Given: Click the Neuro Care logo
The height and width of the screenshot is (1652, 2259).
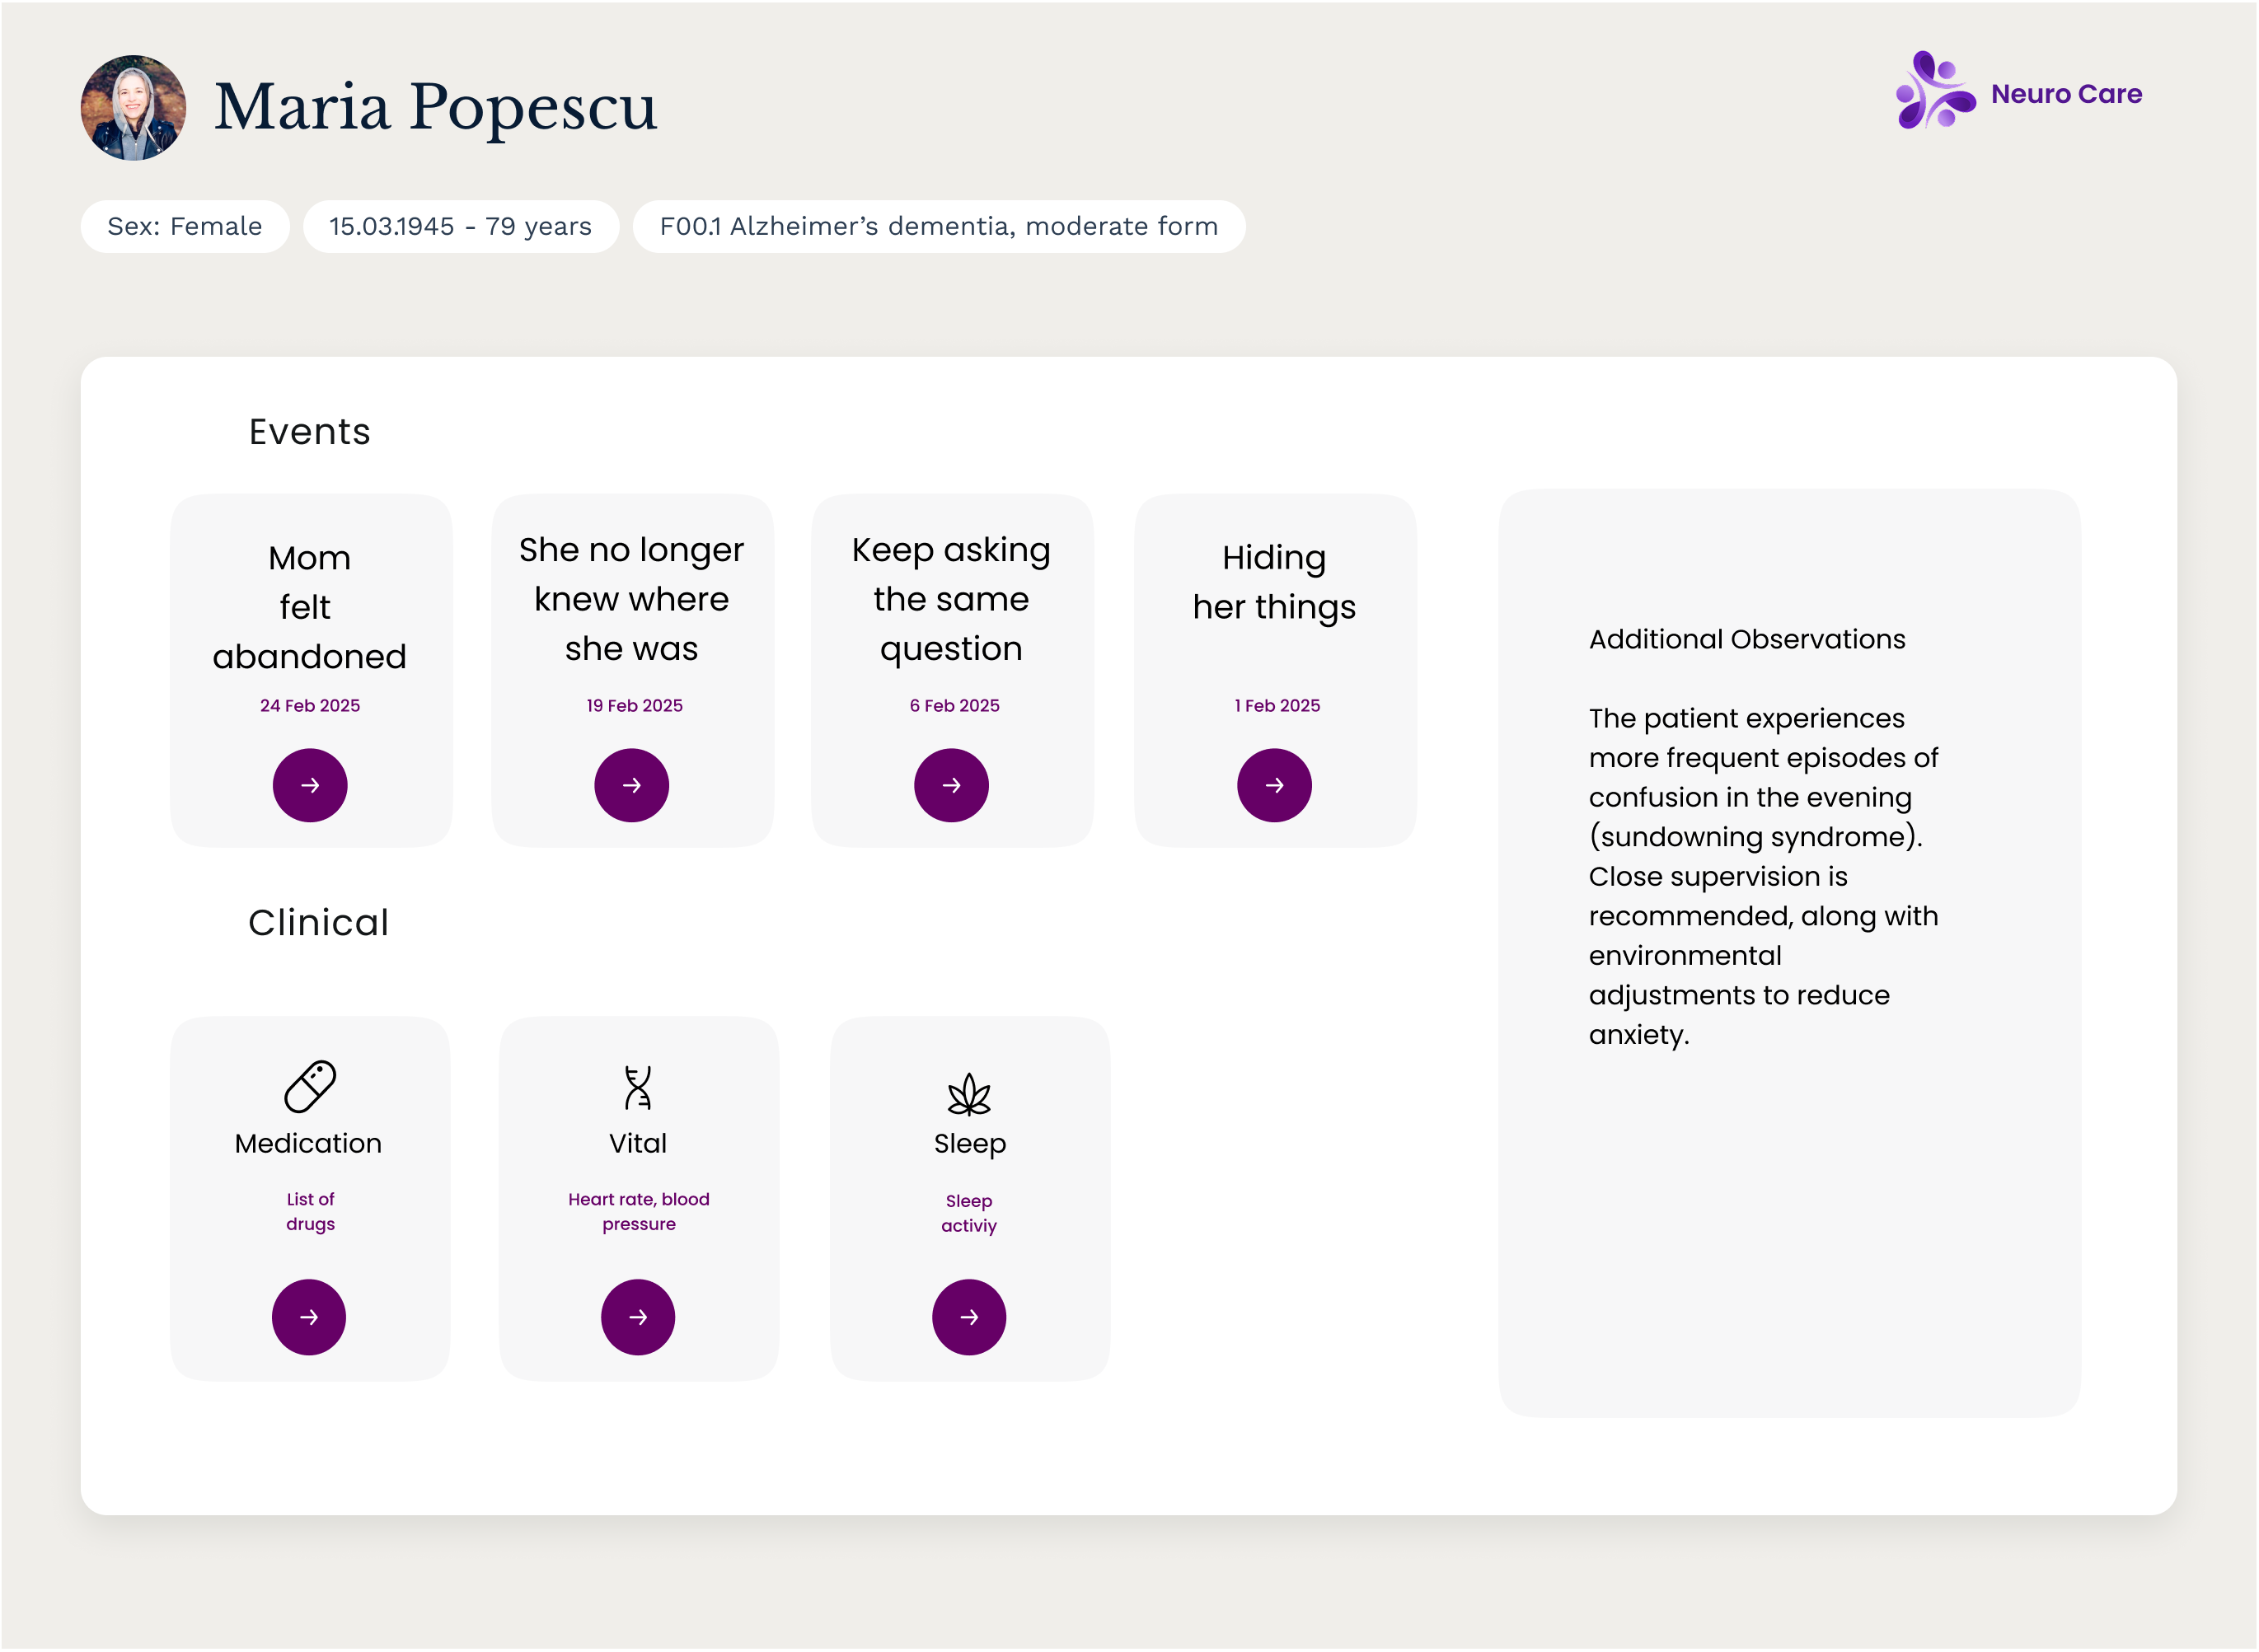Looking at the screenshot, I should click(2018, 92).
